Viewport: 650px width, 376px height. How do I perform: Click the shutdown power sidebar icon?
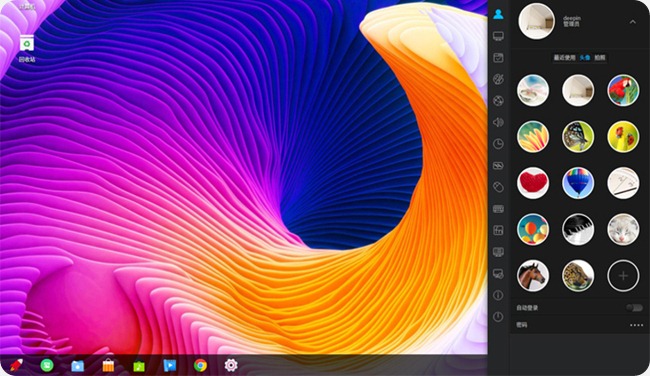click(498, 317)
